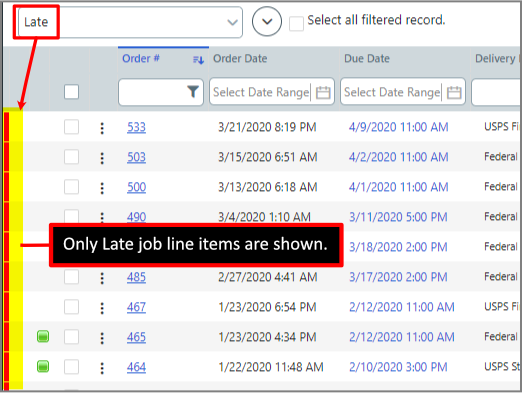Check the row checkbox for order 467
This screenshot has width=522, height=393.
pos(71,307)
